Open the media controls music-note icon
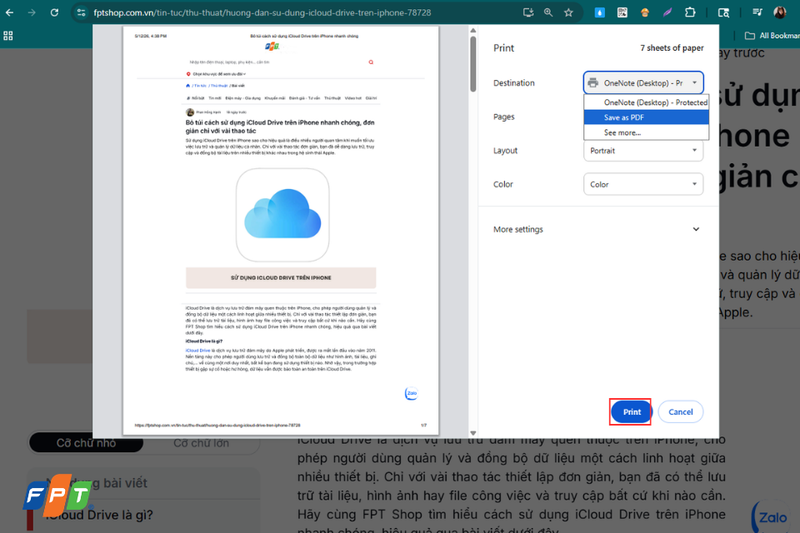 [758, 12]
